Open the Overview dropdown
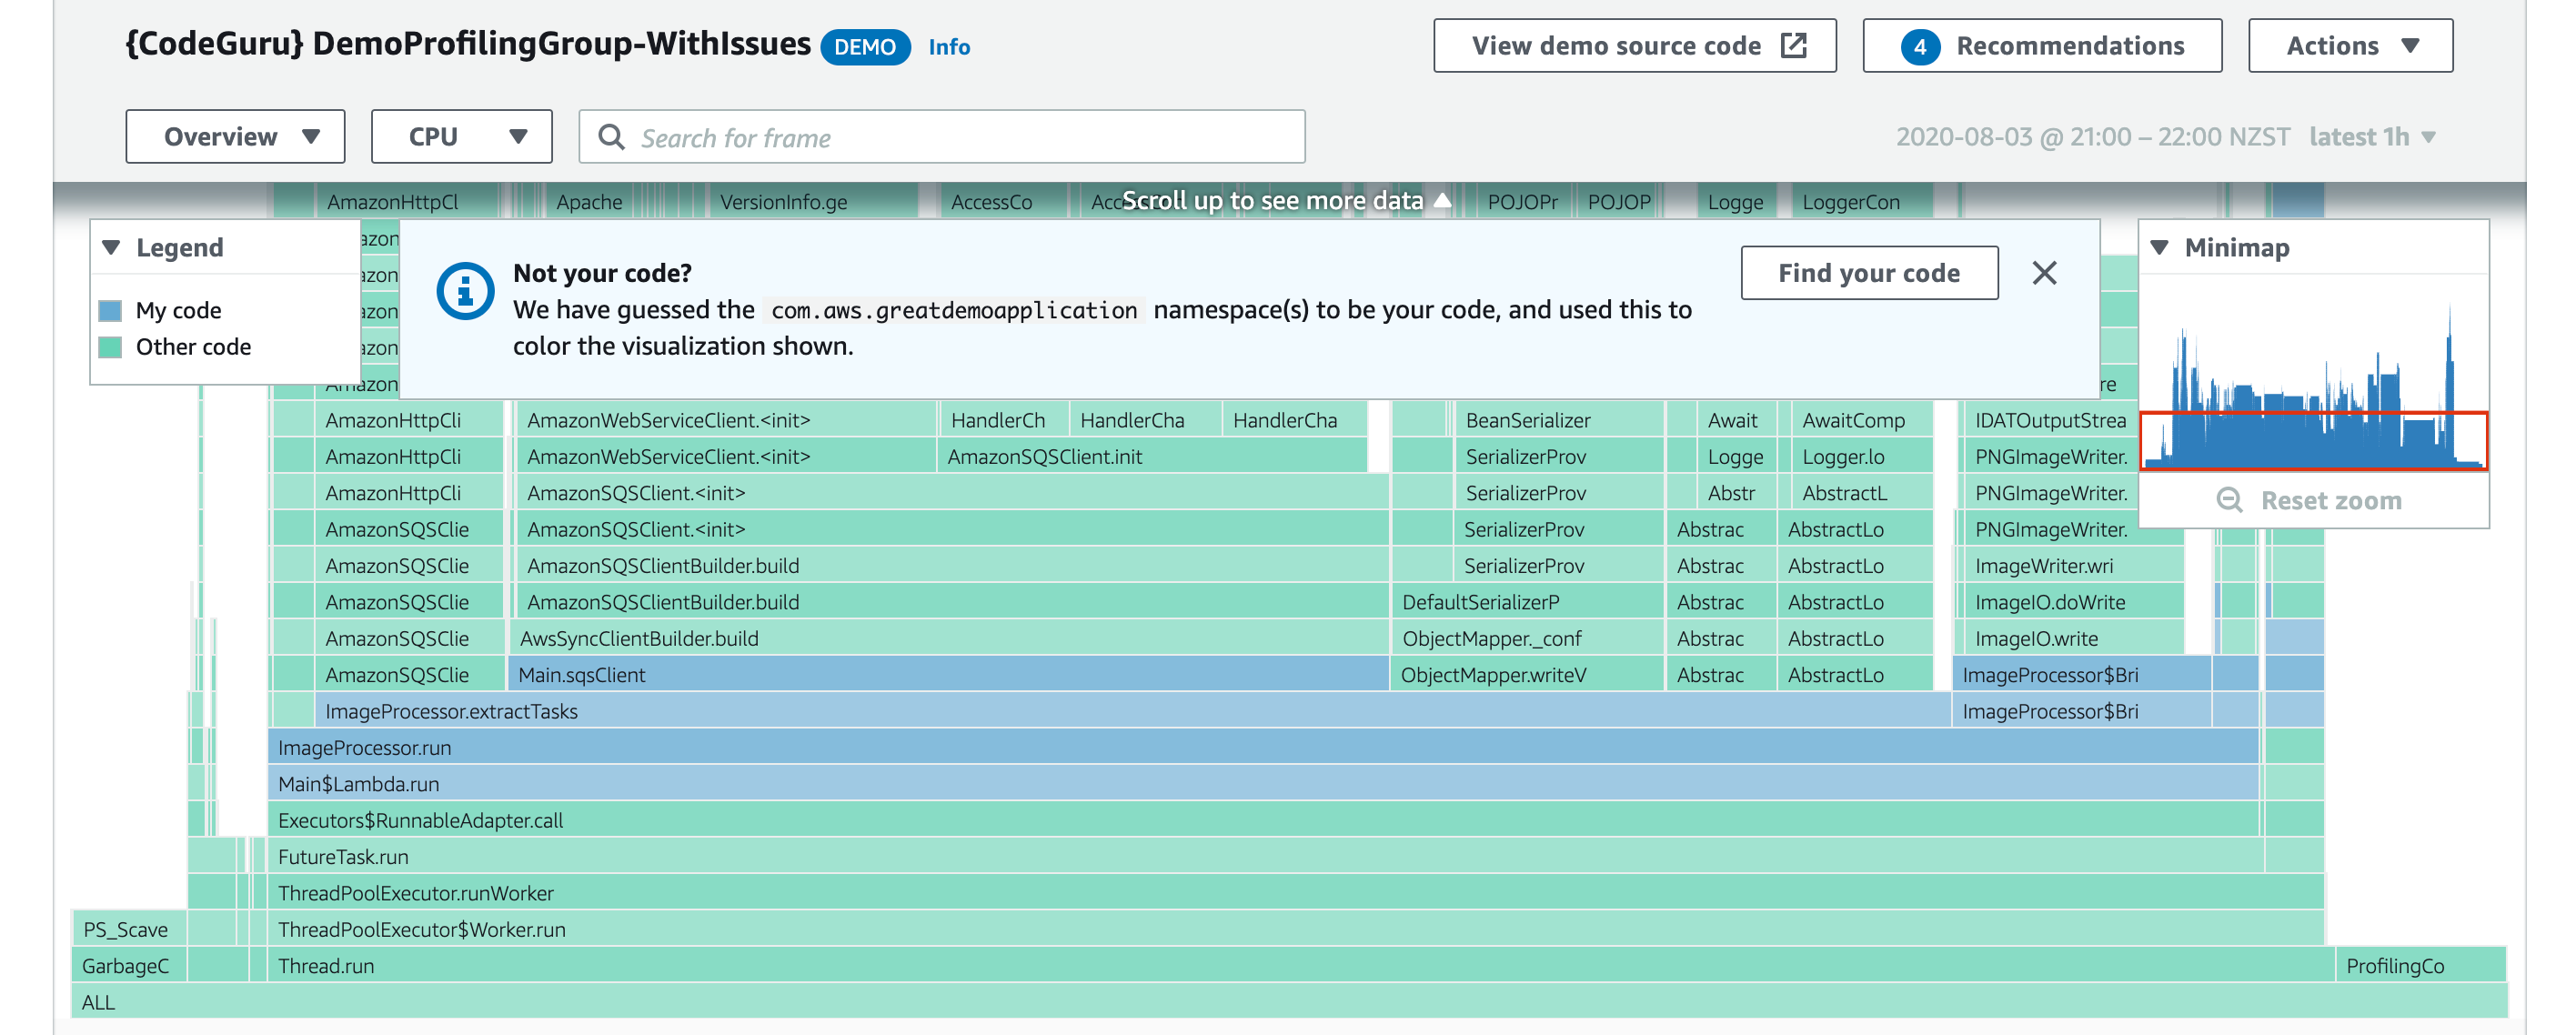 coord(235,136)
